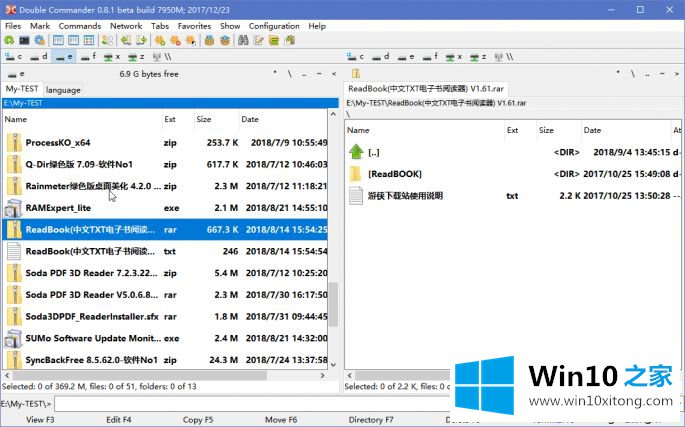Open file search with binoculars icon
This screenshot has height=427, width=685.
pos(243,41)
